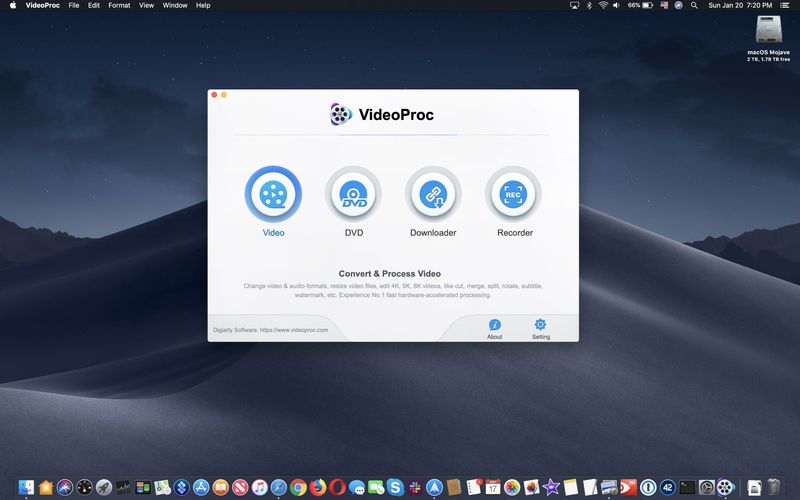Open System Preferences in the Dock
This screenshot has width=800, height=500.
tap(706, 487)
